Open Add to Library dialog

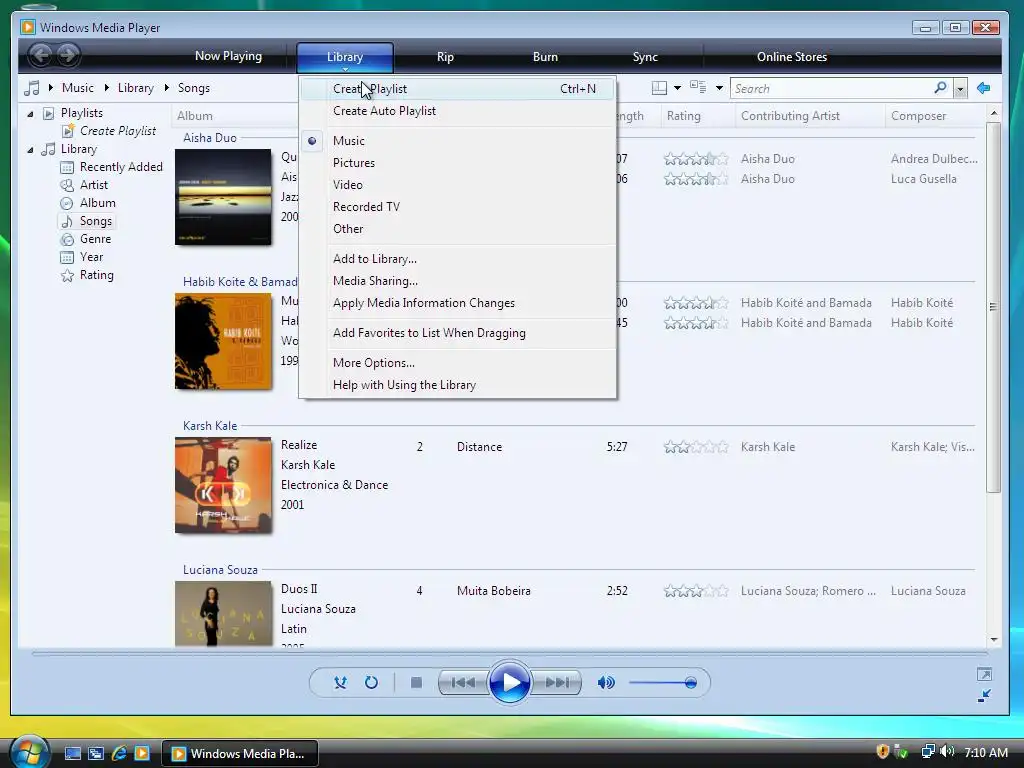457,259
